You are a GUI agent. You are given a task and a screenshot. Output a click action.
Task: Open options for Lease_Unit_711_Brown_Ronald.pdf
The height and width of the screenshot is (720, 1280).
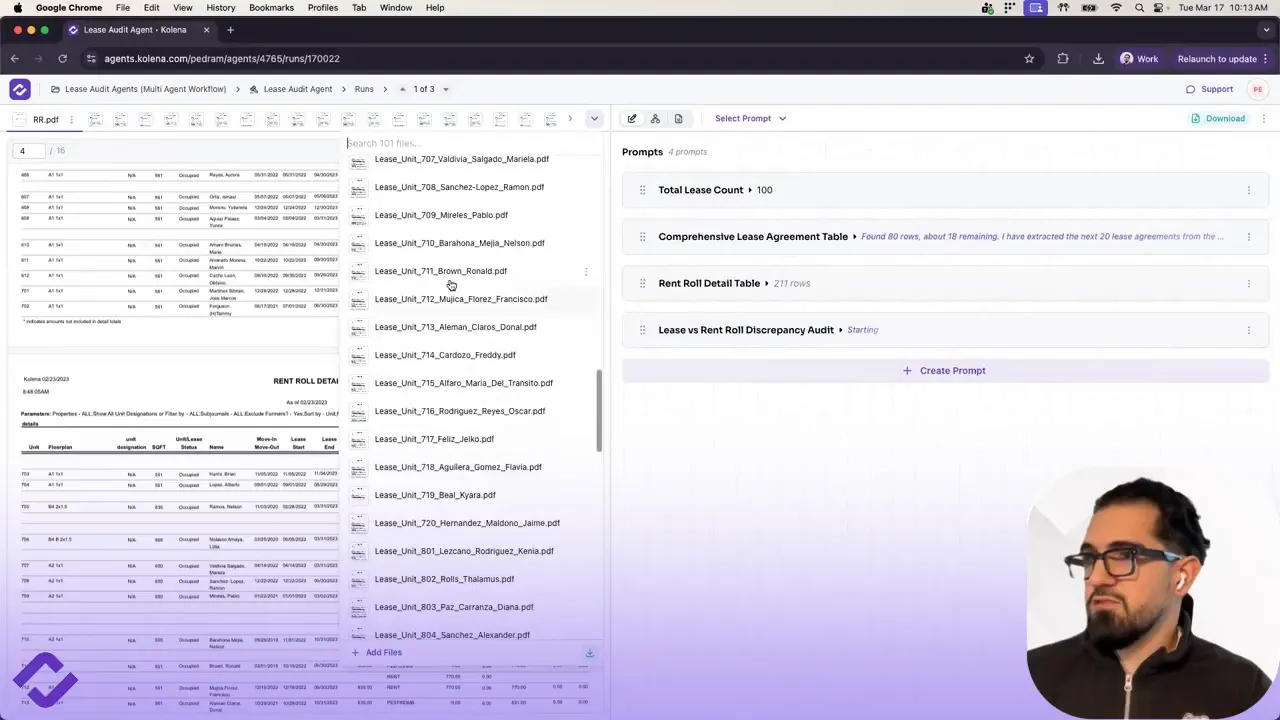[585, 271]
